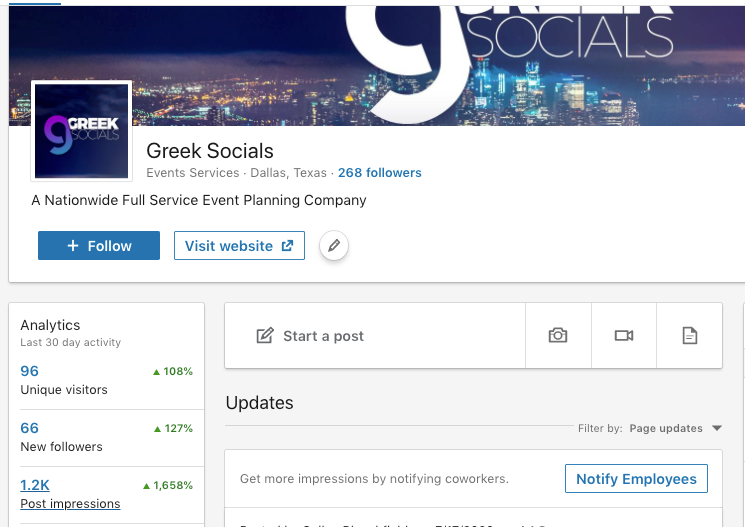
Task: Click the Analytics heading
Action: tap(50, 325)
